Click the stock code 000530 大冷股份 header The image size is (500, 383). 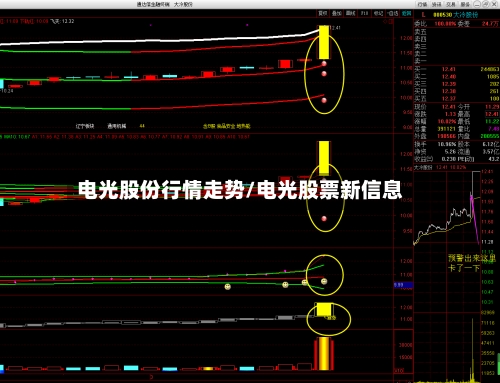pyautogui.click(x=455, y=15)
